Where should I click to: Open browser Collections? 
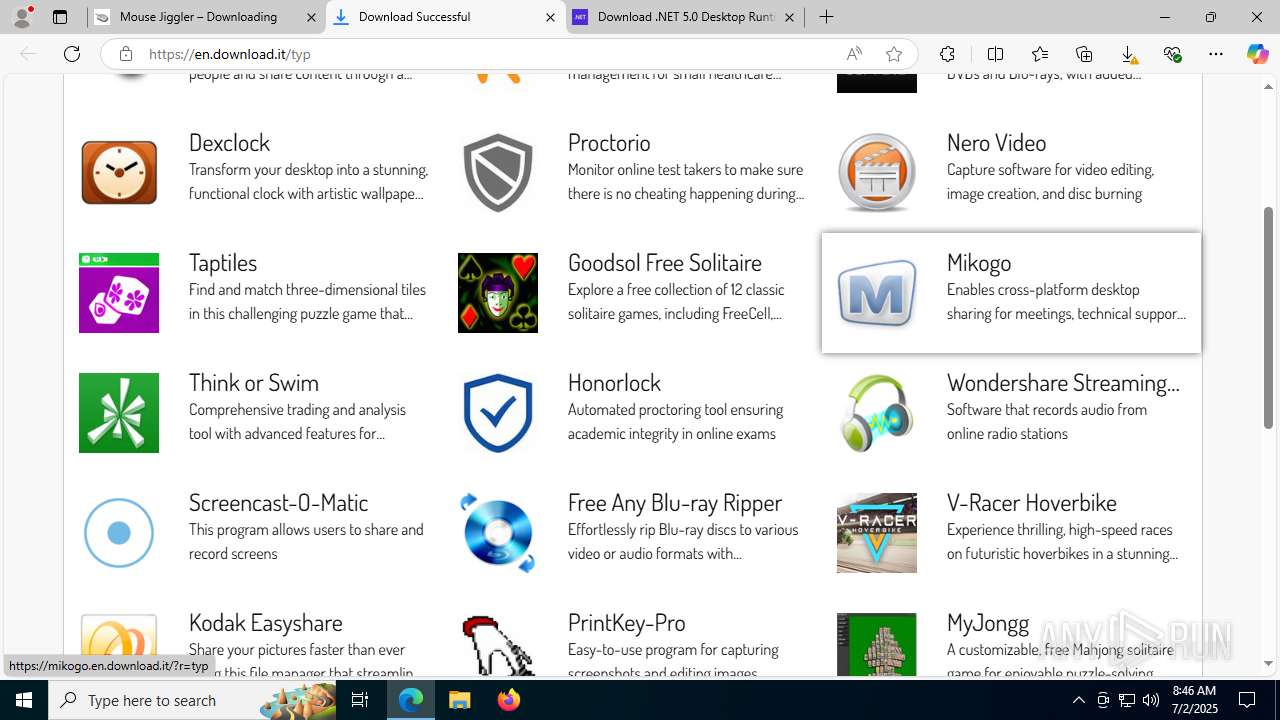[1084, 54]
